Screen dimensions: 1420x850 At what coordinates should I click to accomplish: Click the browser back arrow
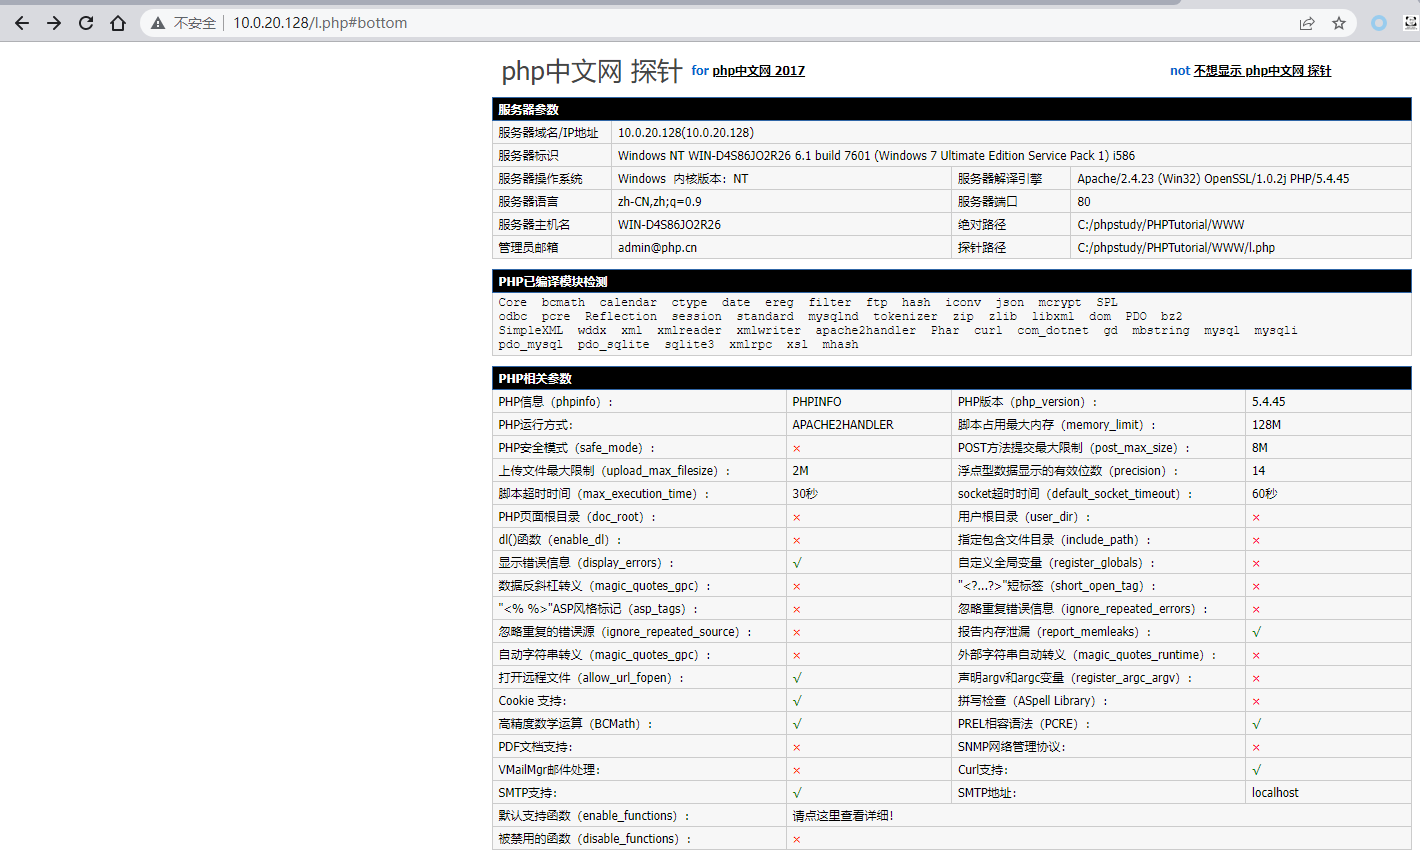(x=22, y=23)
